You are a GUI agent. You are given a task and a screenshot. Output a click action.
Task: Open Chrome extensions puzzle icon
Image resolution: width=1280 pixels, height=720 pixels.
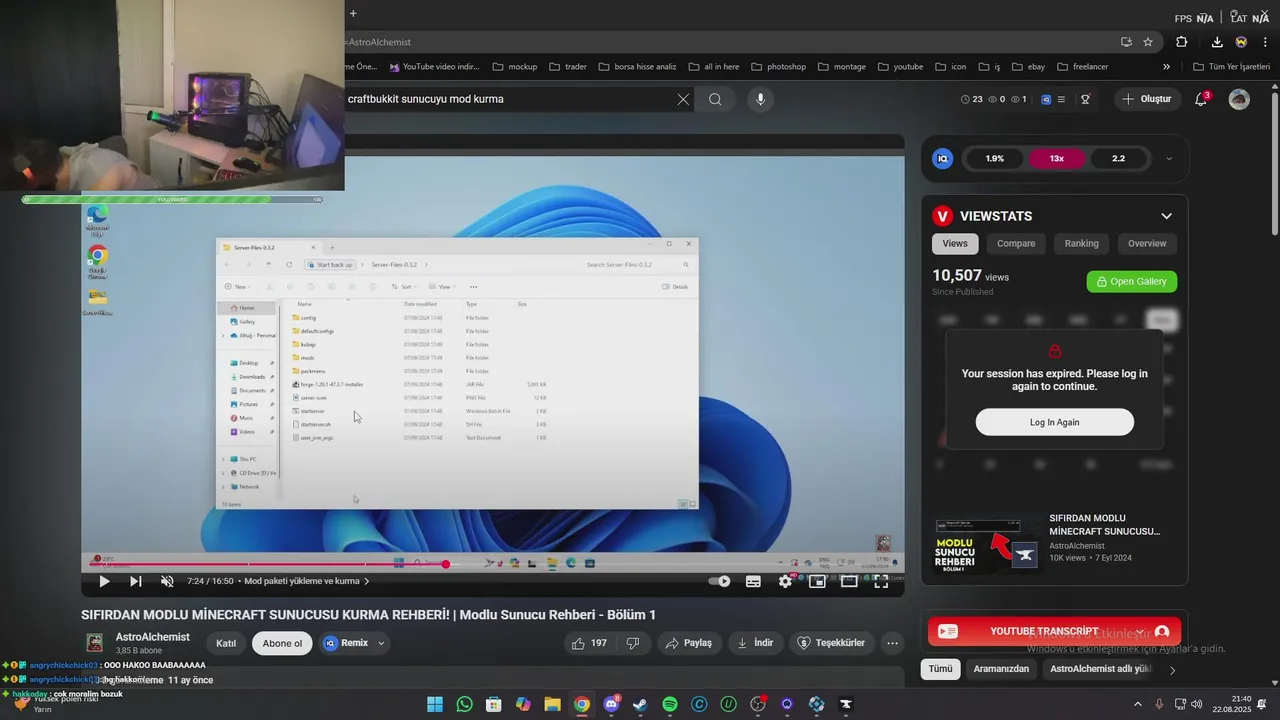coord(1182,42)
